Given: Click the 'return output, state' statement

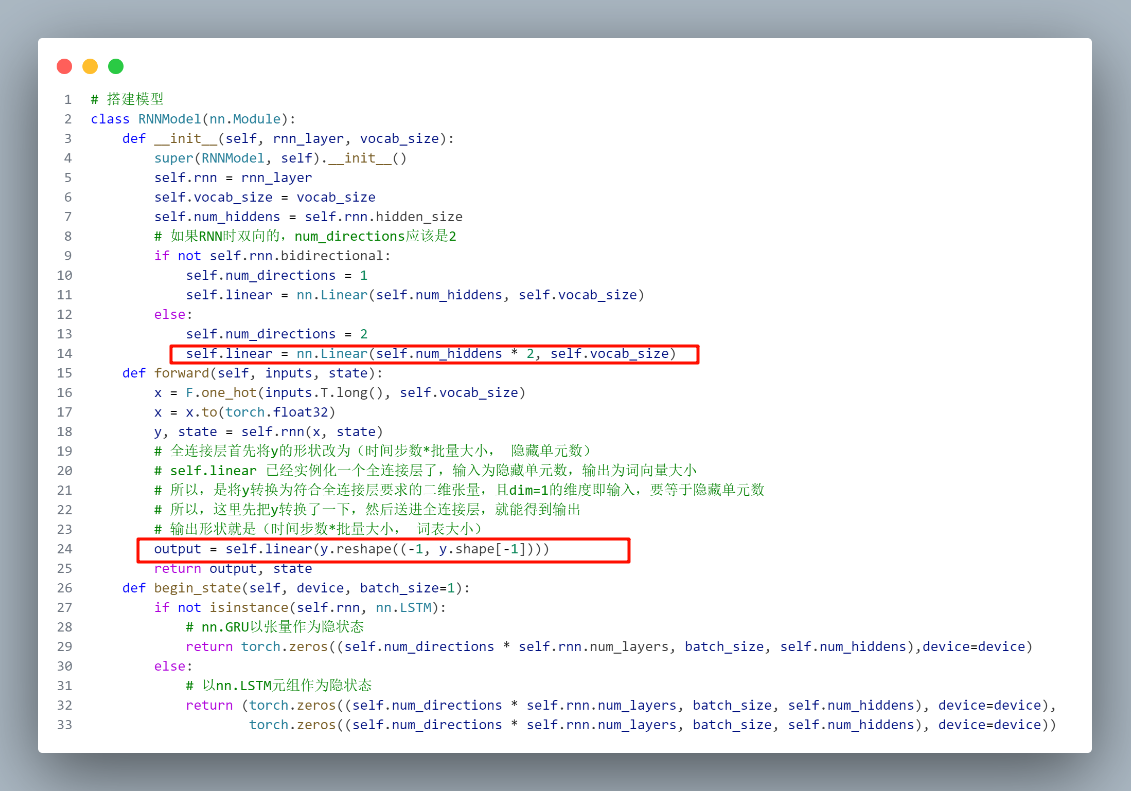Looking at the screenshot, I should click(233, 568).
